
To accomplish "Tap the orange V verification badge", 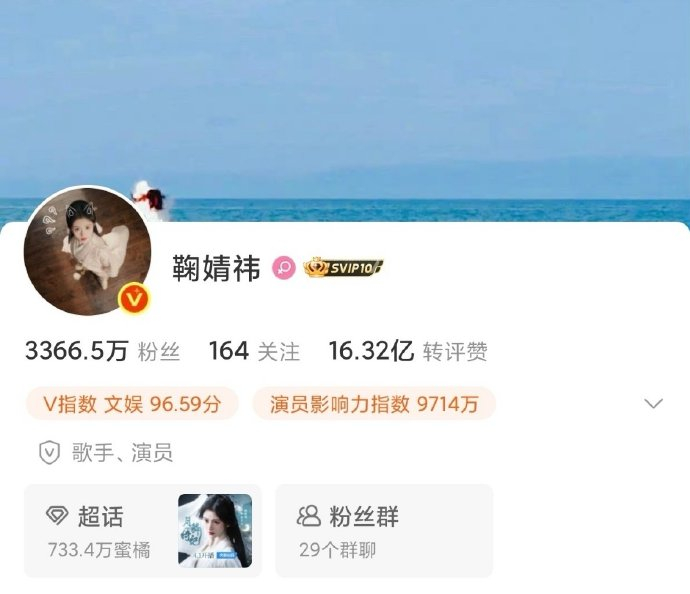I will [134, 300].
